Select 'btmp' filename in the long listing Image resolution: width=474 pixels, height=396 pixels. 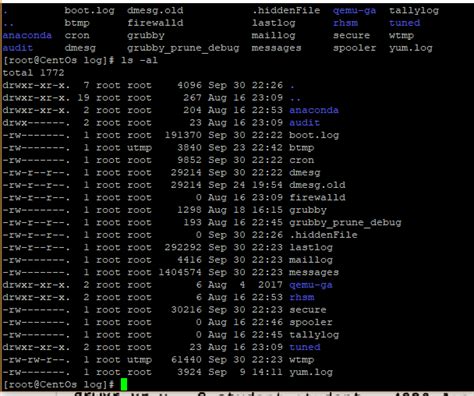(301, 148)
